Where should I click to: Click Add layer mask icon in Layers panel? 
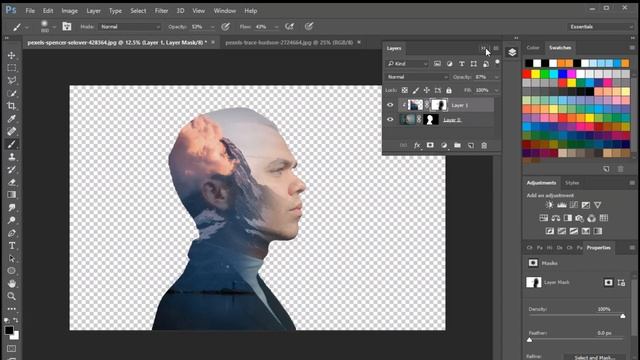tap(430, 145)
